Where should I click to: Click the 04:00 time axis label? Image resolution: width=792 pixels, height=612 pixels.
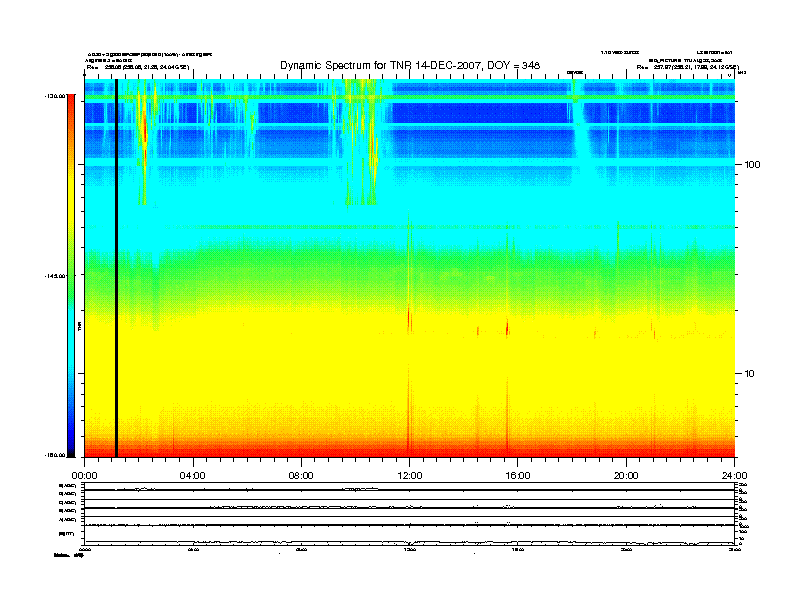point(193,476)
